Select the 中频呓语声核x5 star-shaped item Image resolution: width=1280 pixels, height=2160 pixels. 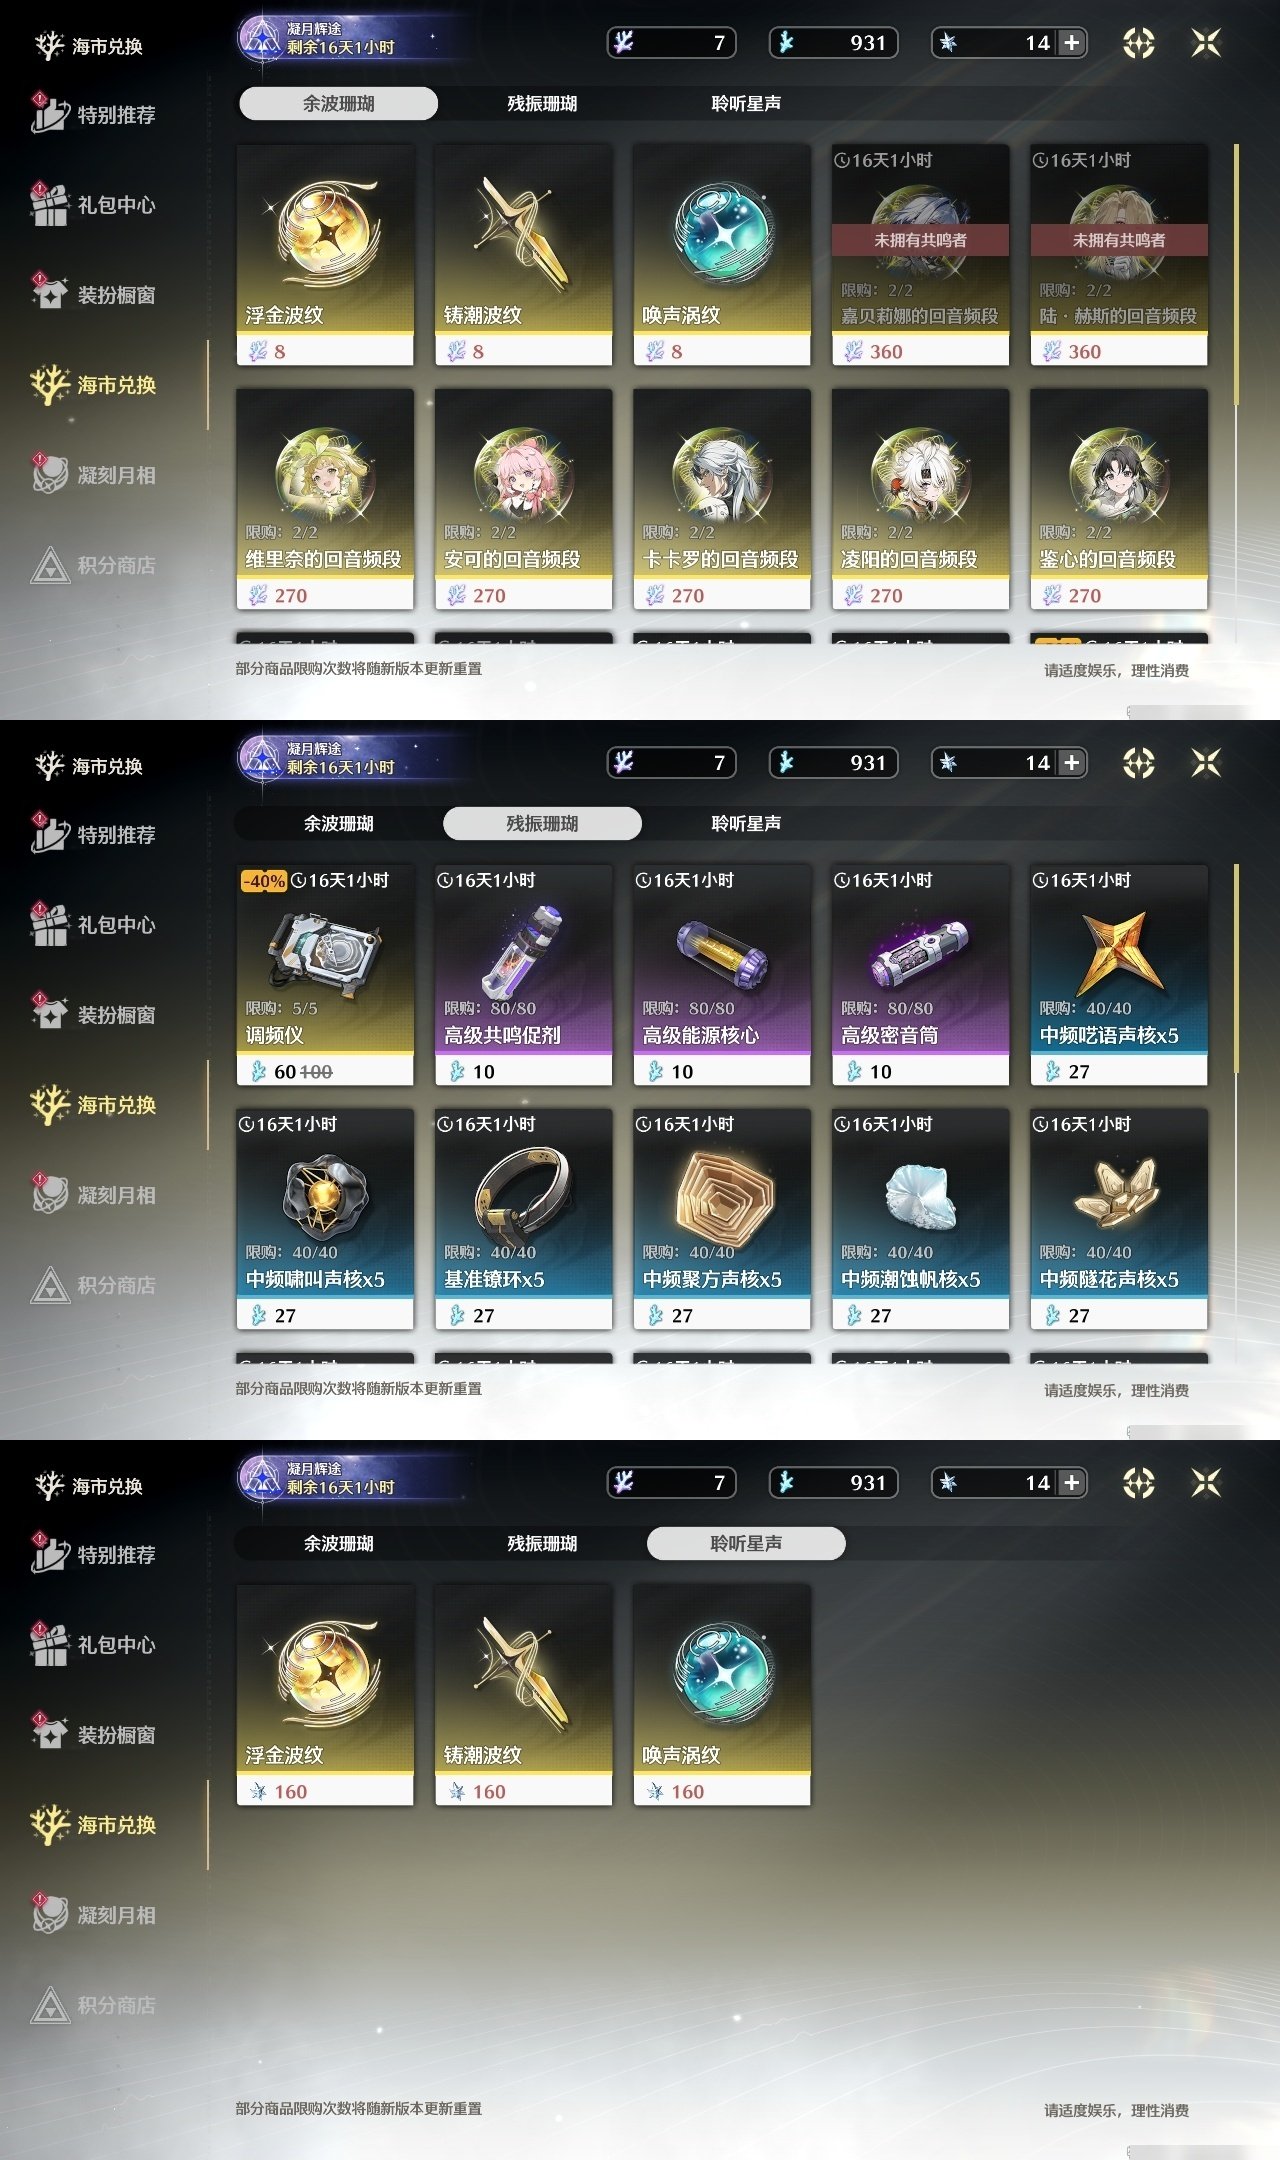click(1119, 975)
